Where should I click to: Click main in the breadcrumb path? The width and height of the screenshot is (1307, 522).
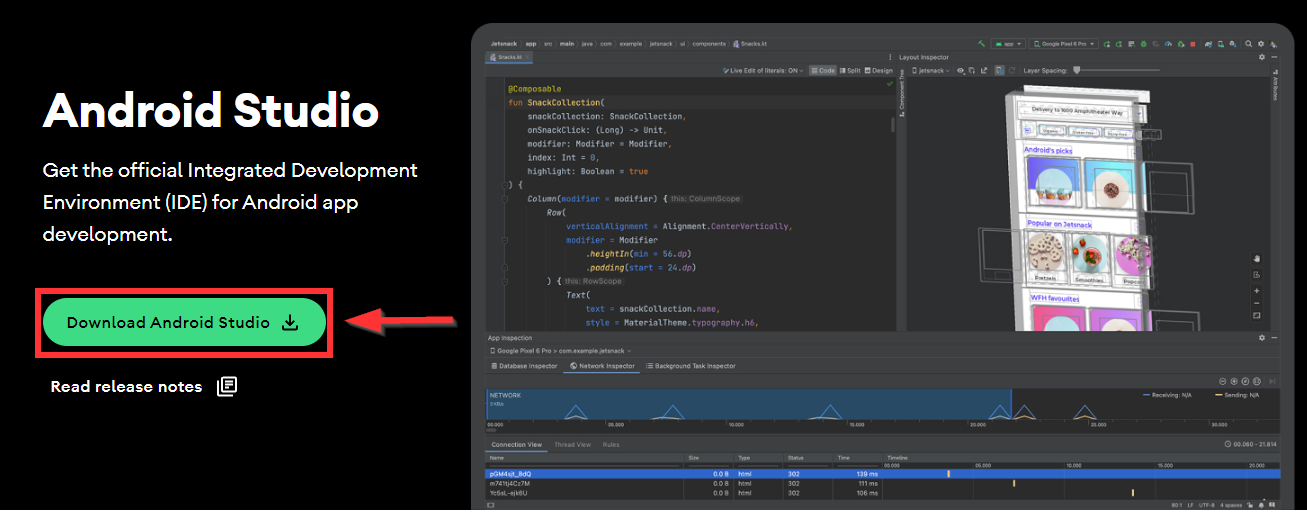click(x=567, y=44)
